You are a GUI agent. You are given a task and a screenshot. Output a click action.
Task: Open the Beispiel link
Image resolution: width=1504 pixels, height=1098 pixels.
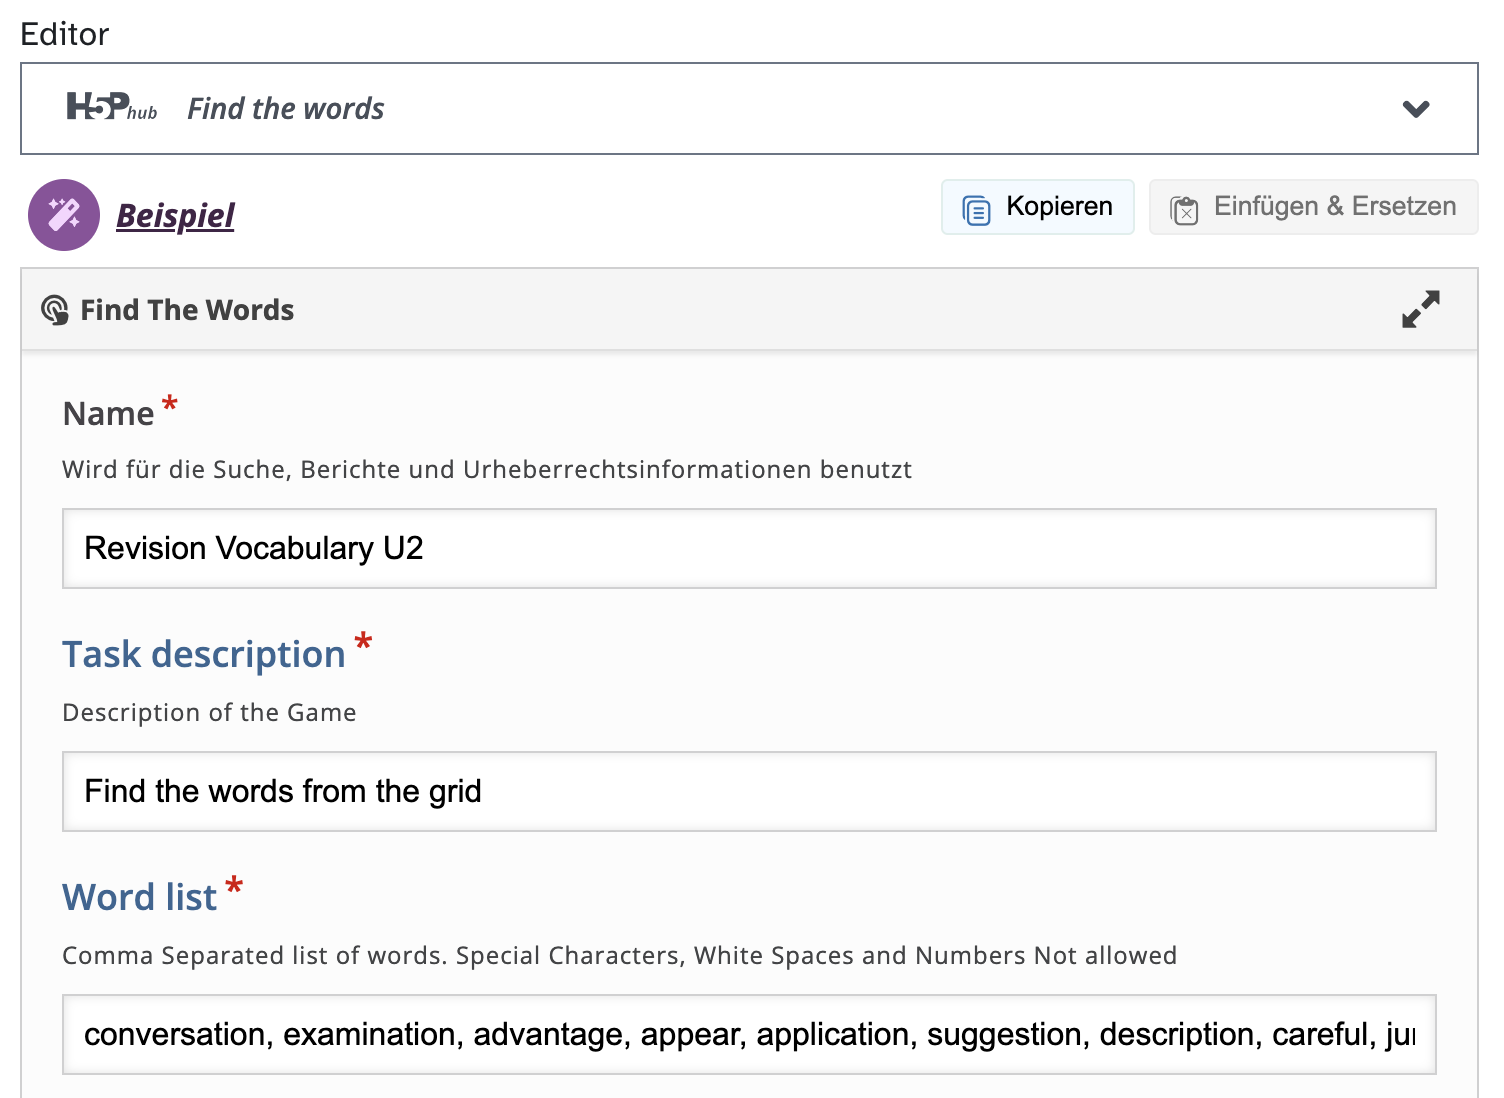175,215
